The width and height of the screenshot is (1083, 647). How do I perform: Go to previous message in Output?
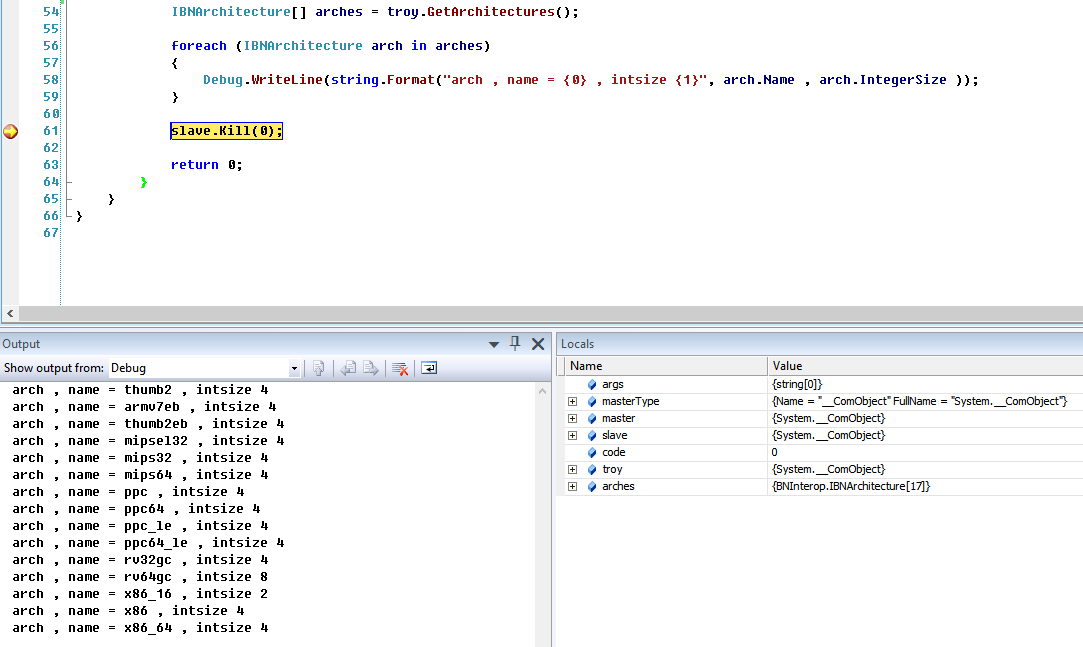[x=349, y=368]
